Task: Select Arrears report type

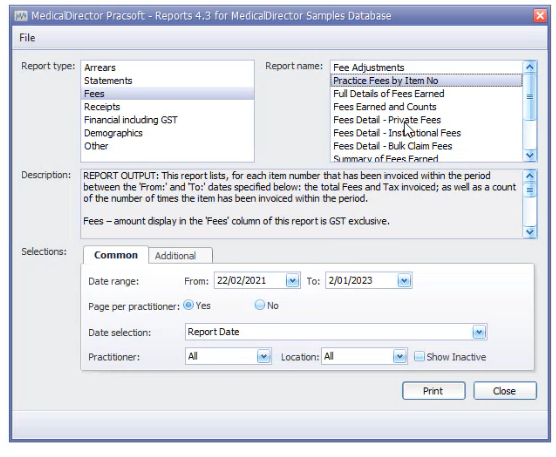Action: (167, 68)
